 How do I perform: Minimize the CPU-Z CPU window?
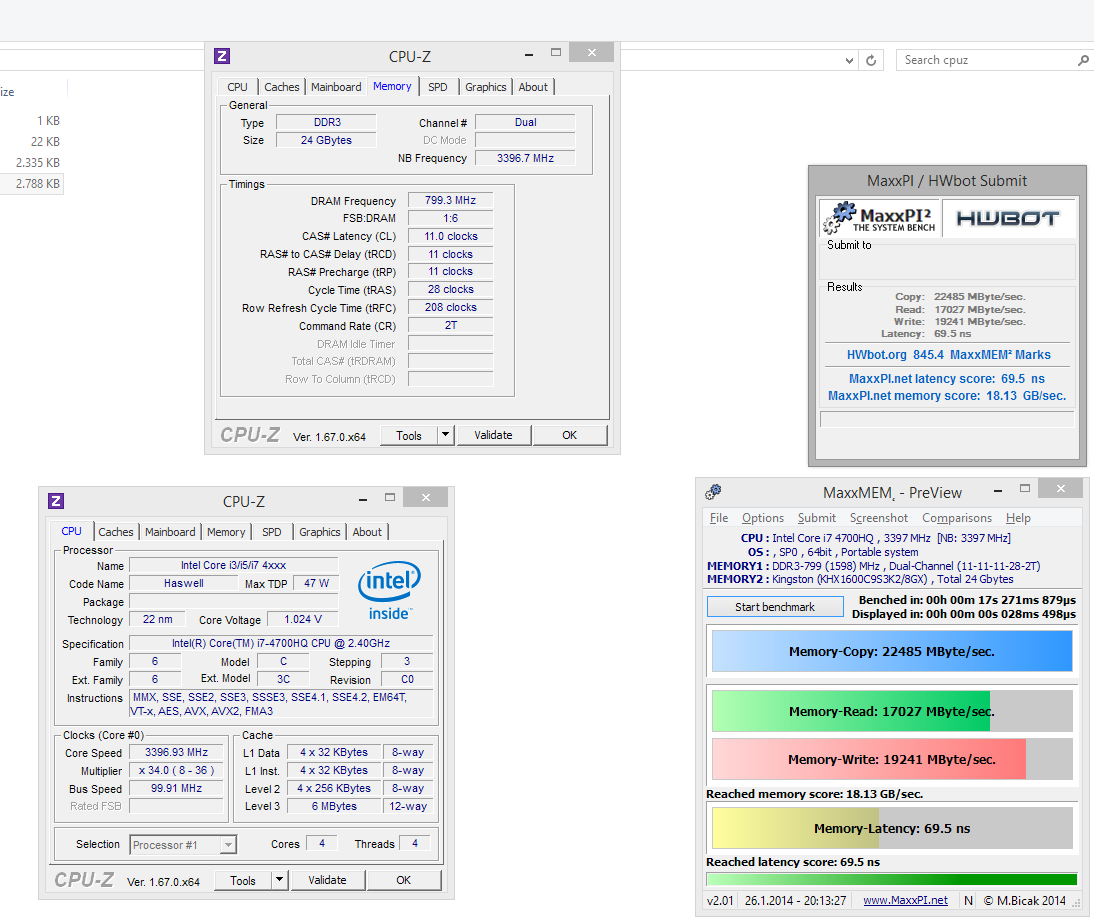click(363, 499)
